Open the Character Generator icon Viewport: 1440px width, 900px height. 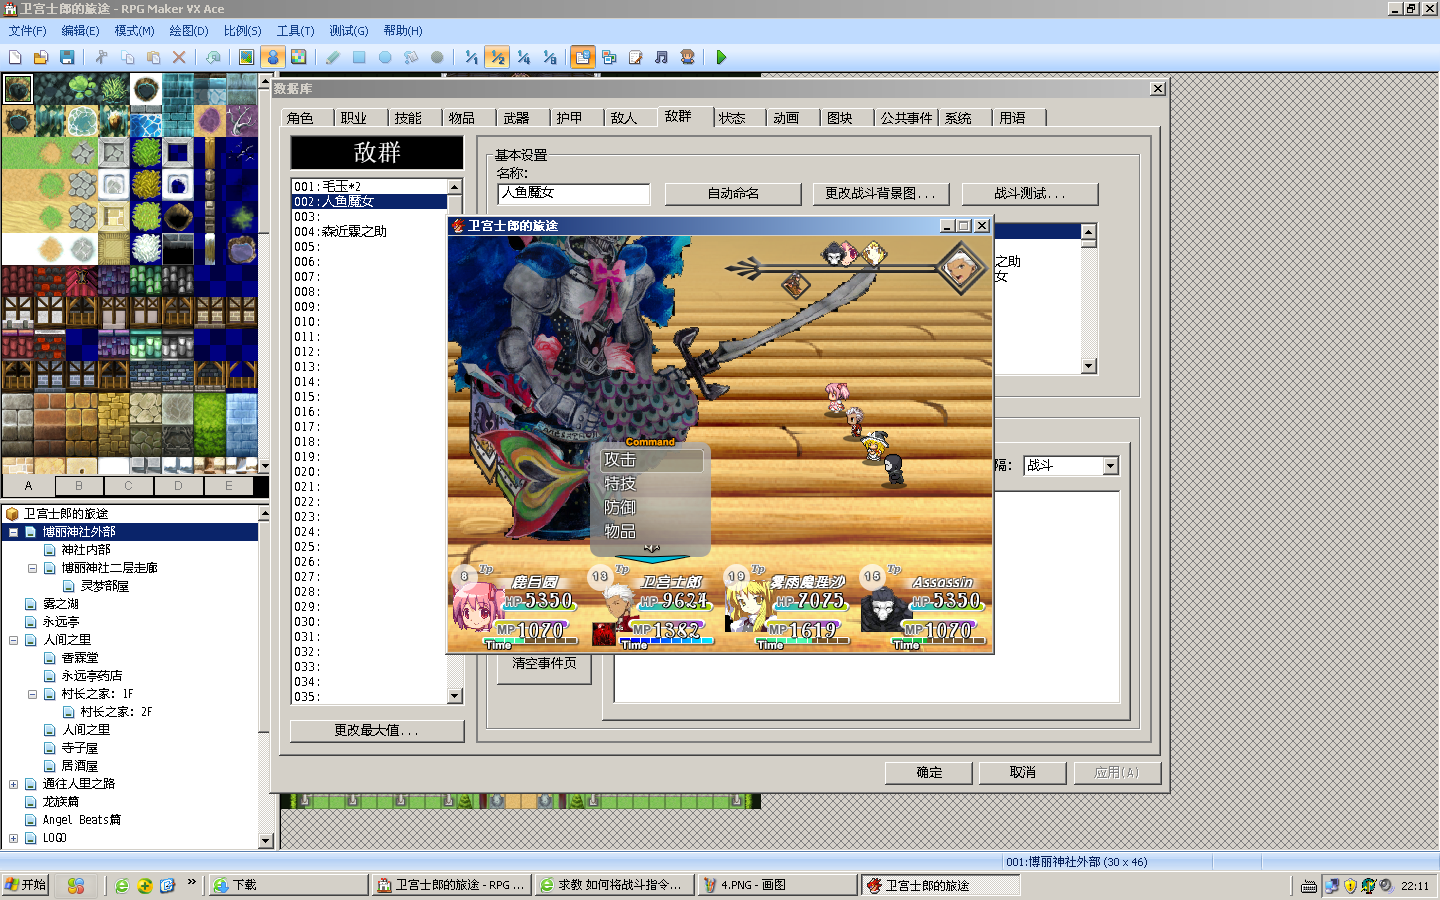[x=687, y=58]
